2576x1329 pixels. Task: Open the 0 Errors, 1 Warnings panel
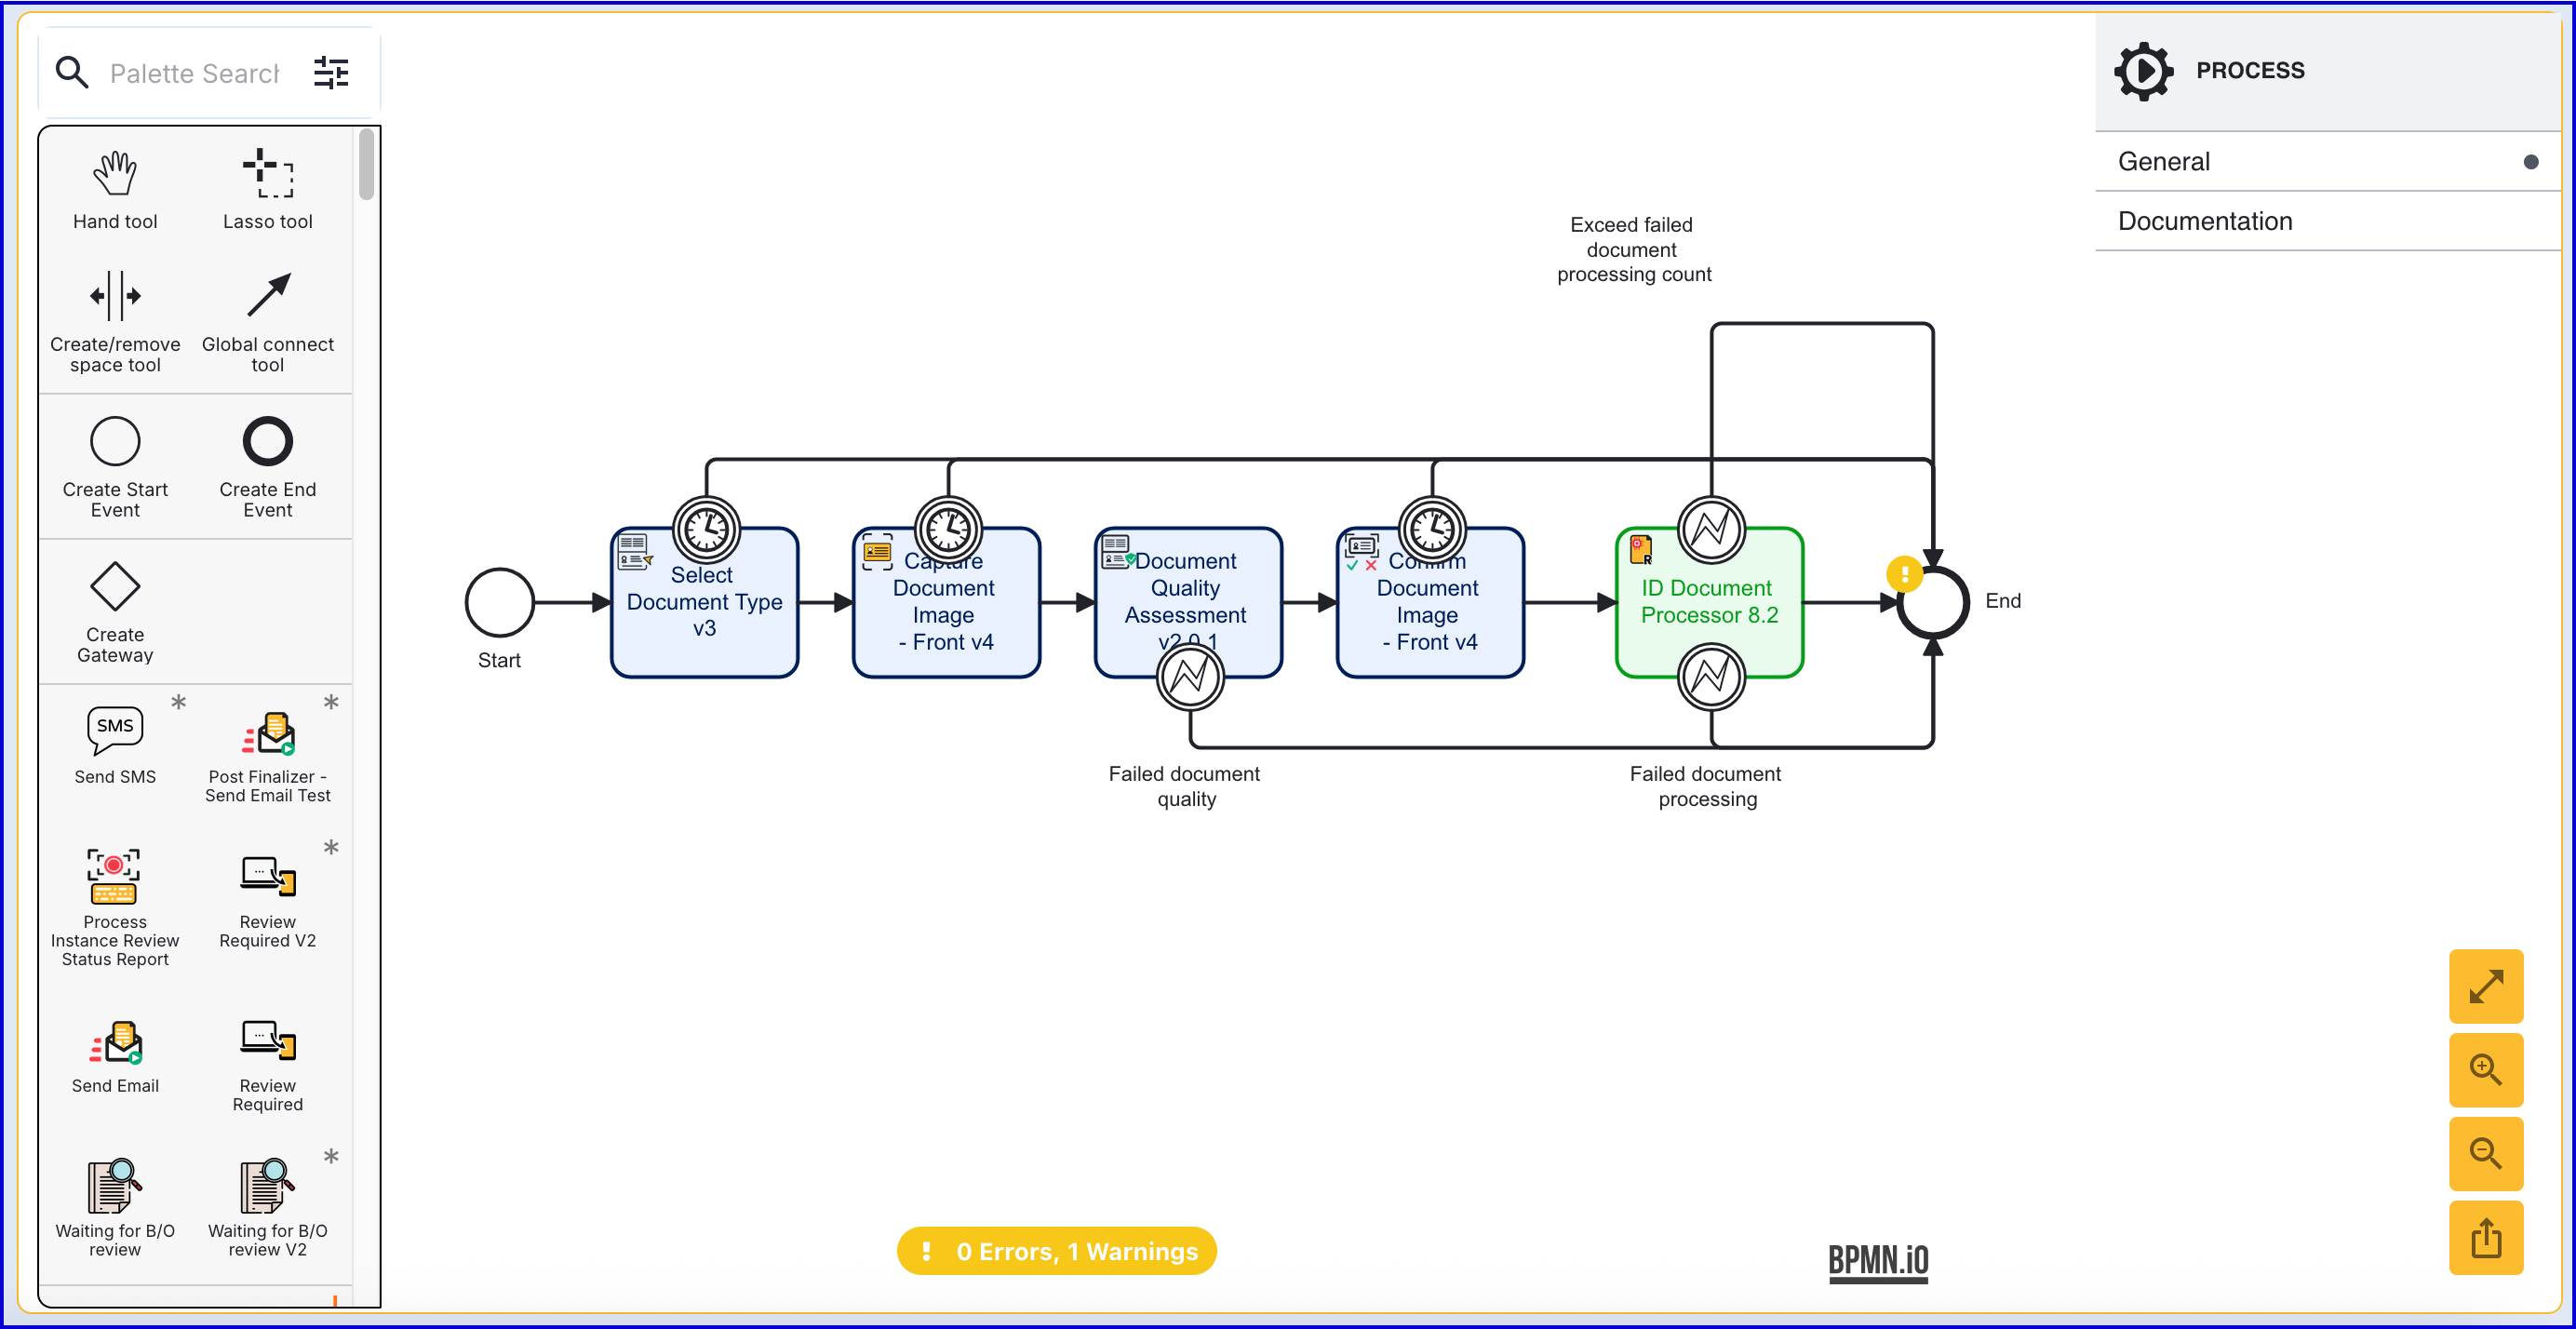click(x=1056, y=1251)
